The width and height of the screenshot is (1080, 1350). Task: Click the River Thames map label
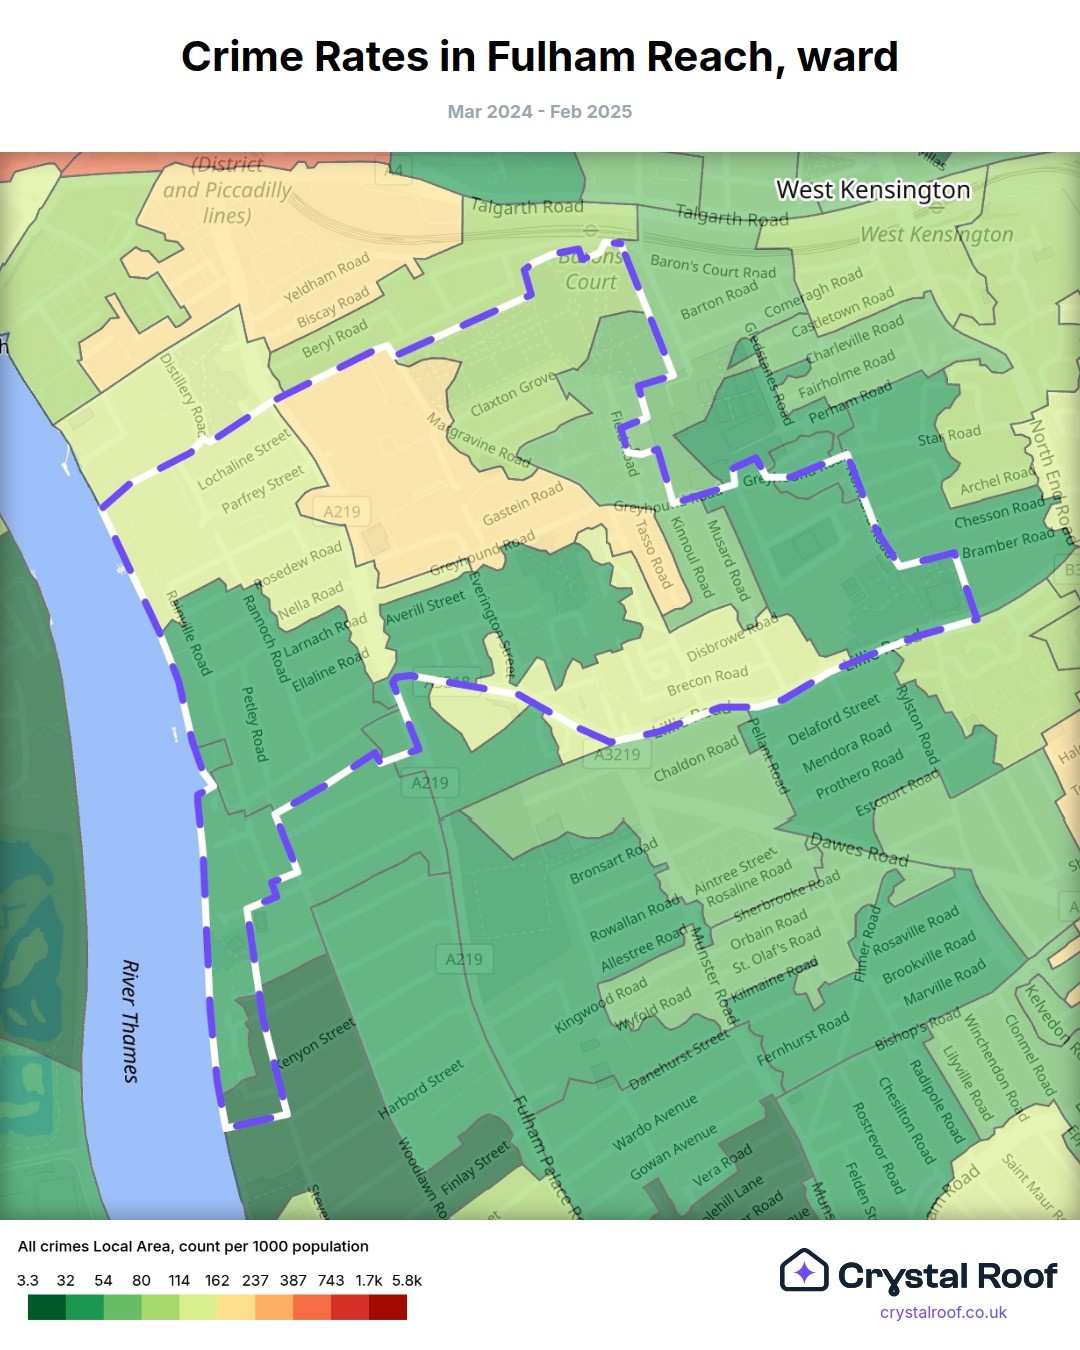(x=130, y=1021)
